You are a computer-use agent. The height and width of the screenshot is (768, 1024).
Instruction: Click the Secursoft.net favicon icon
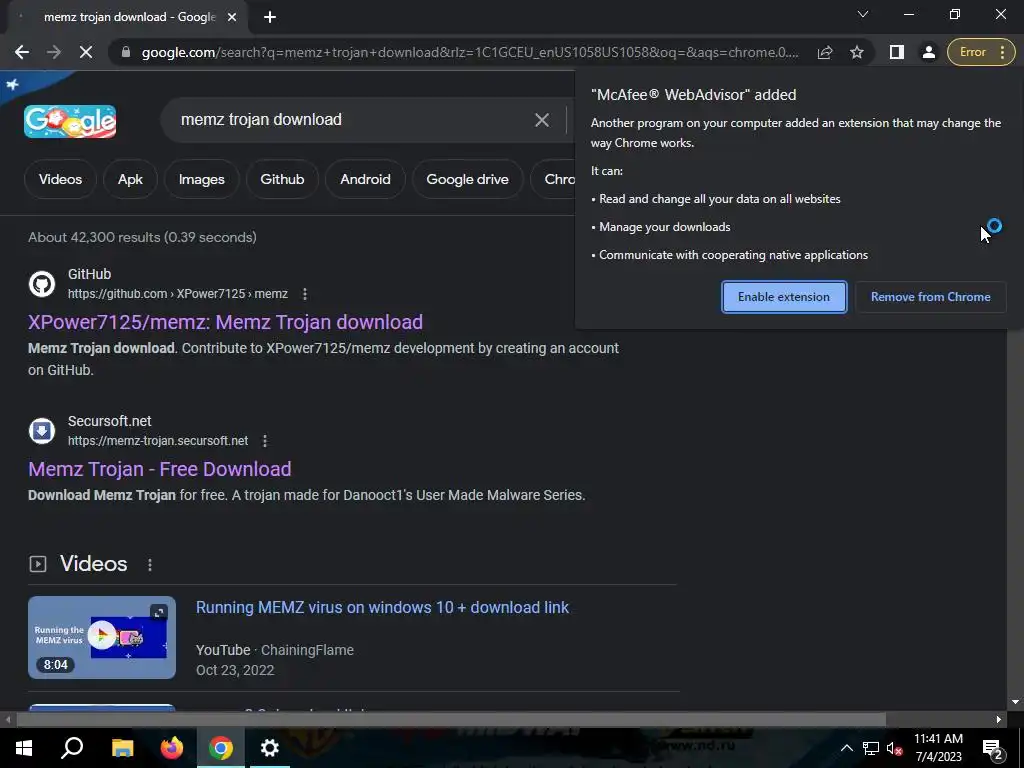click(x=42, y=431)
